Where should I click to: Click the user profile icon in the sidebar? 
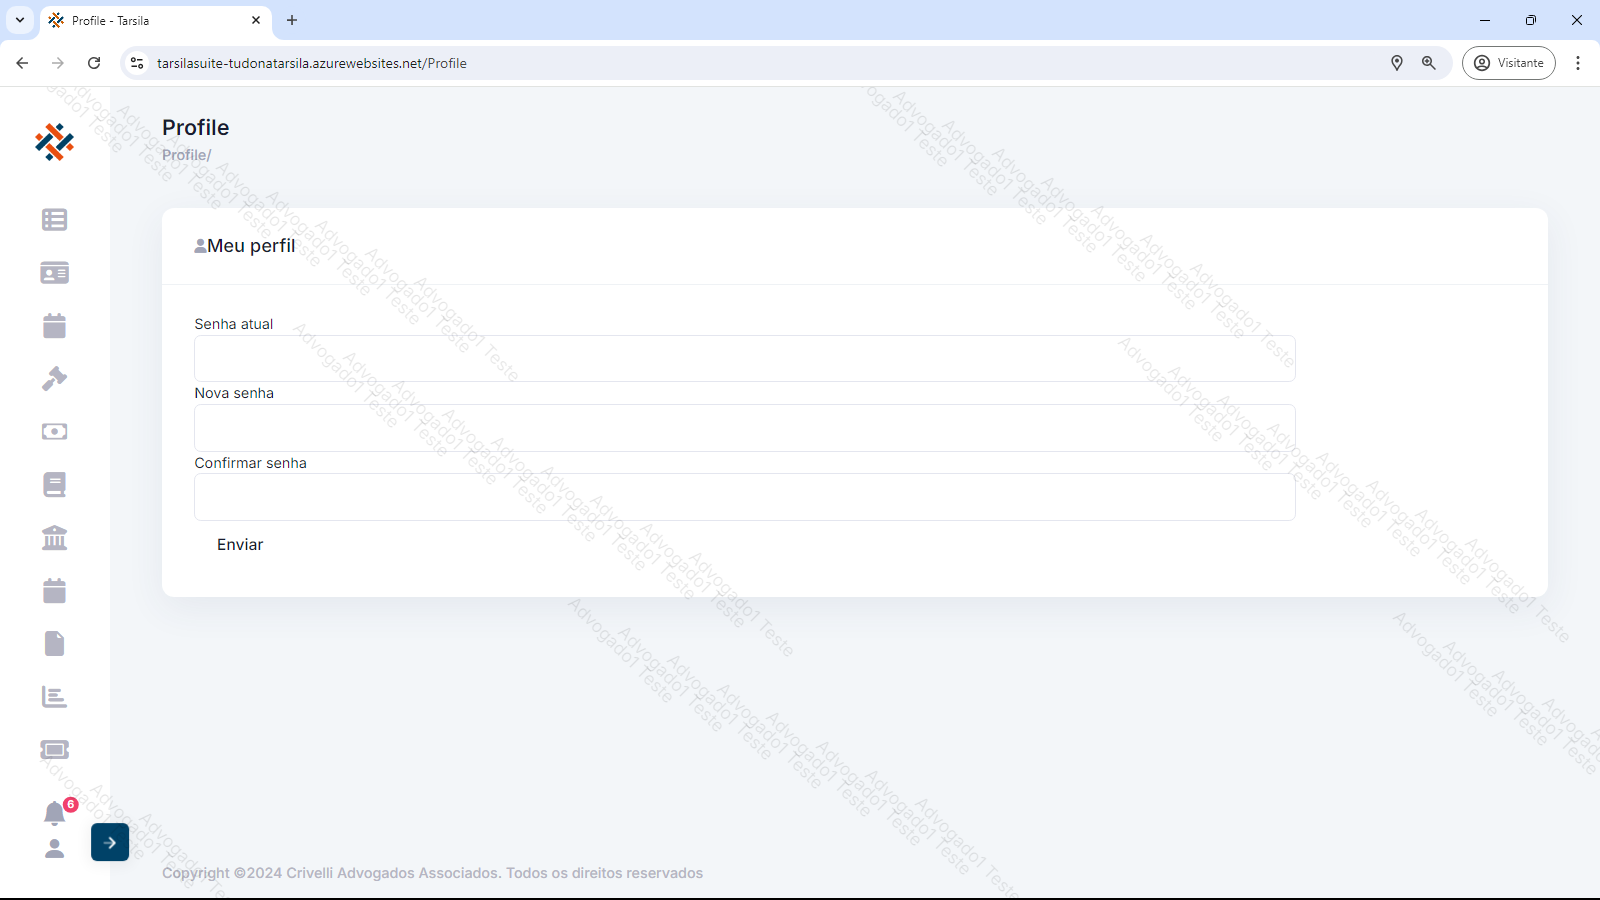tap(54, 849)
